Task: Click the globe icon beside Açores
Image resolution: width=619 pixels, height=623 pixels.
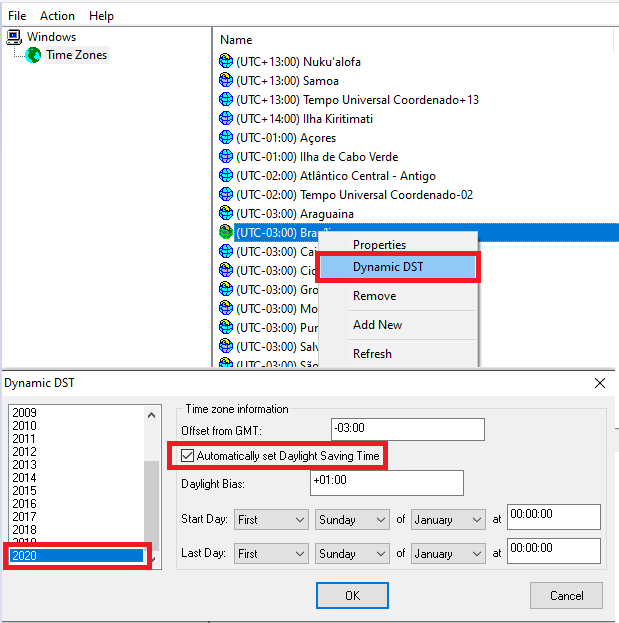Action: click(x=226, y=138)
